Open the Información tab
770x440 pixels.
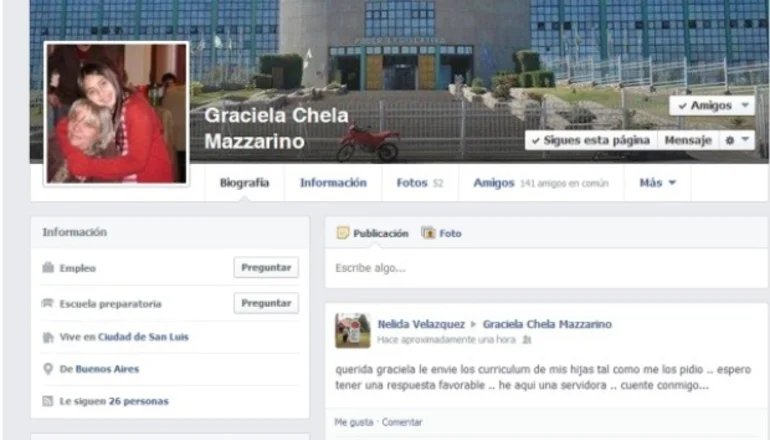click(x=333, y=183)
